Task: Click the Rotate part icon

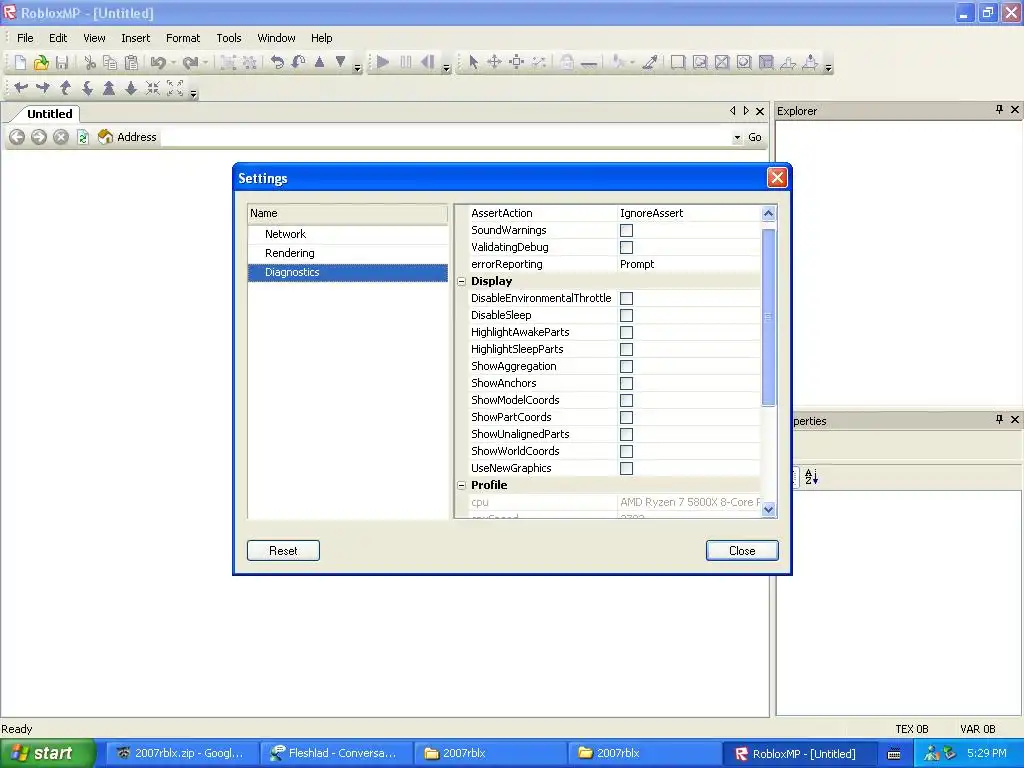Action: tap(277, 62)
